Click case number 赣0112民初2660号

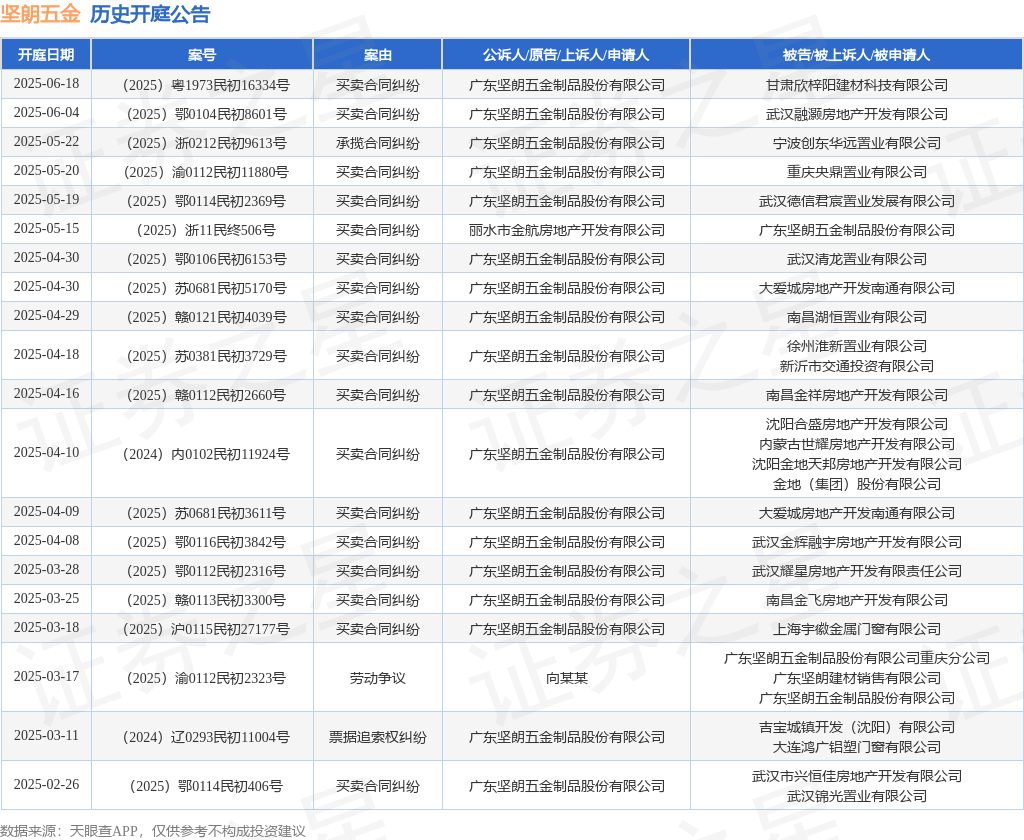tap(206, 395)
